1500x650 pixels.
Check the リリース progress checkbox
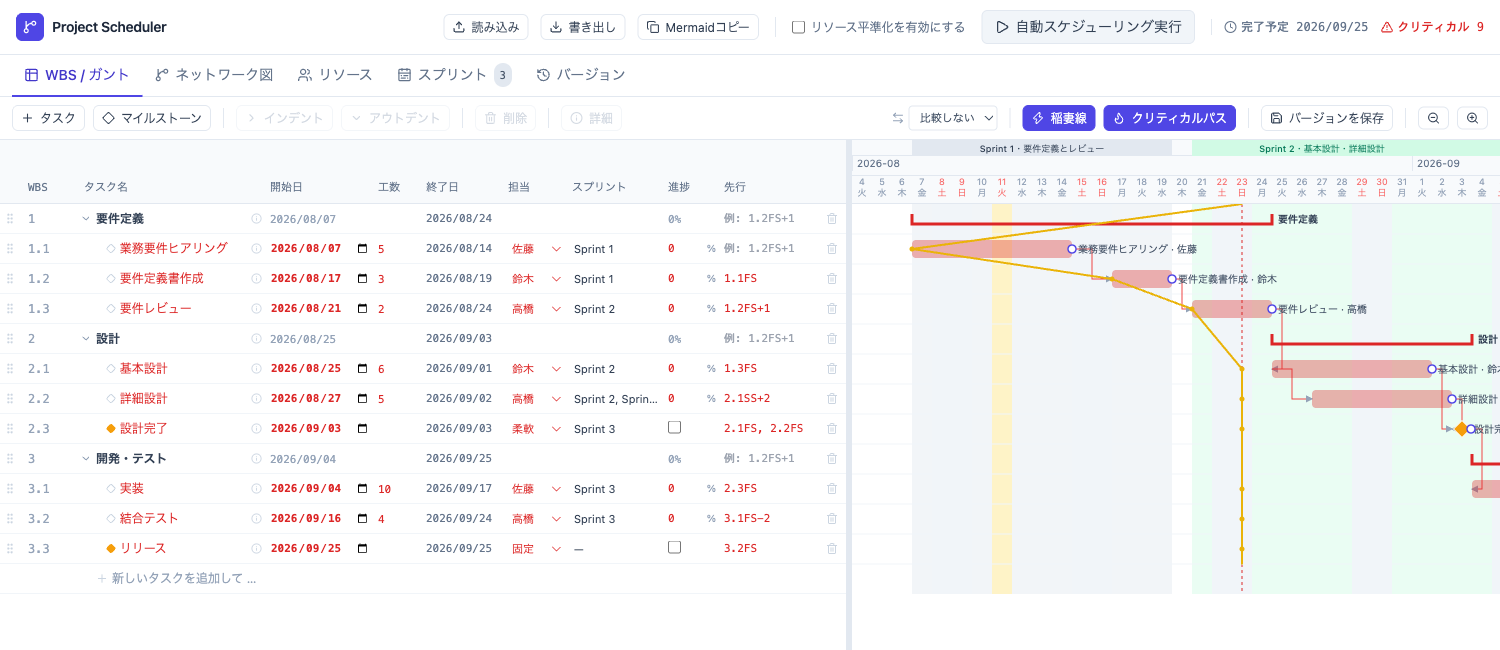(x=674, y=547)
